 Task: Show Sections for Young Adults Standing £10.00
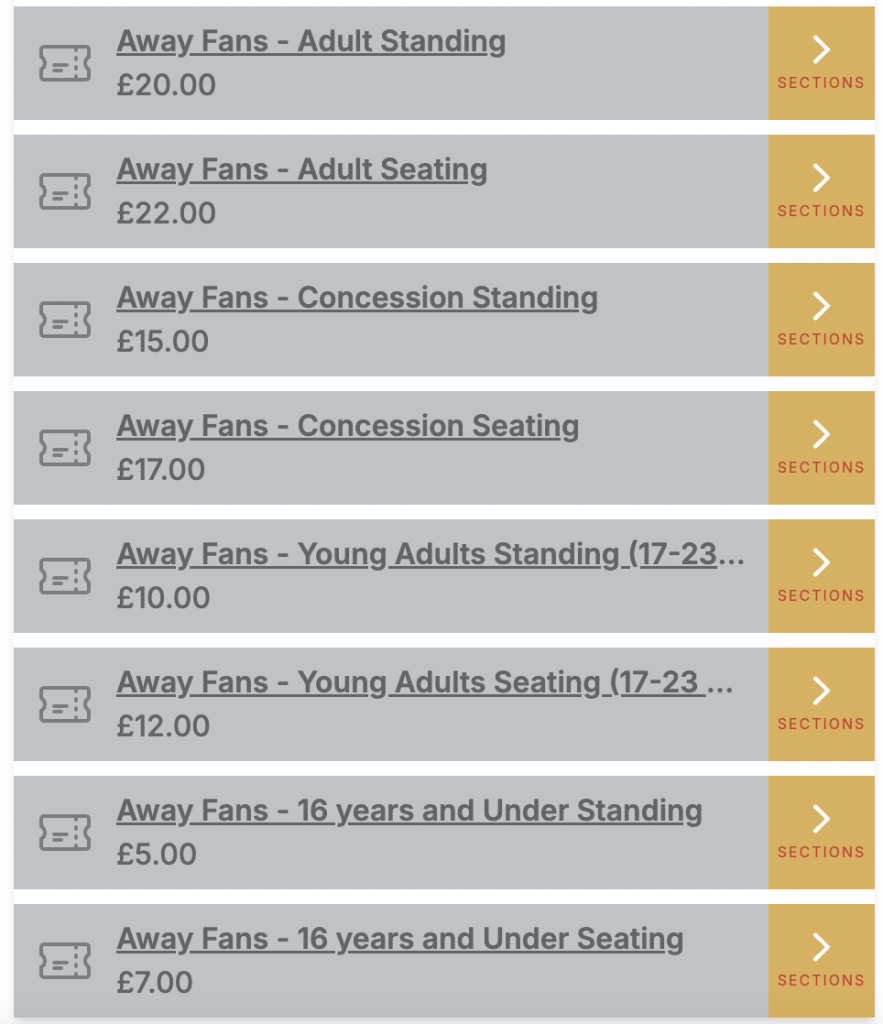tap(821, 576)
